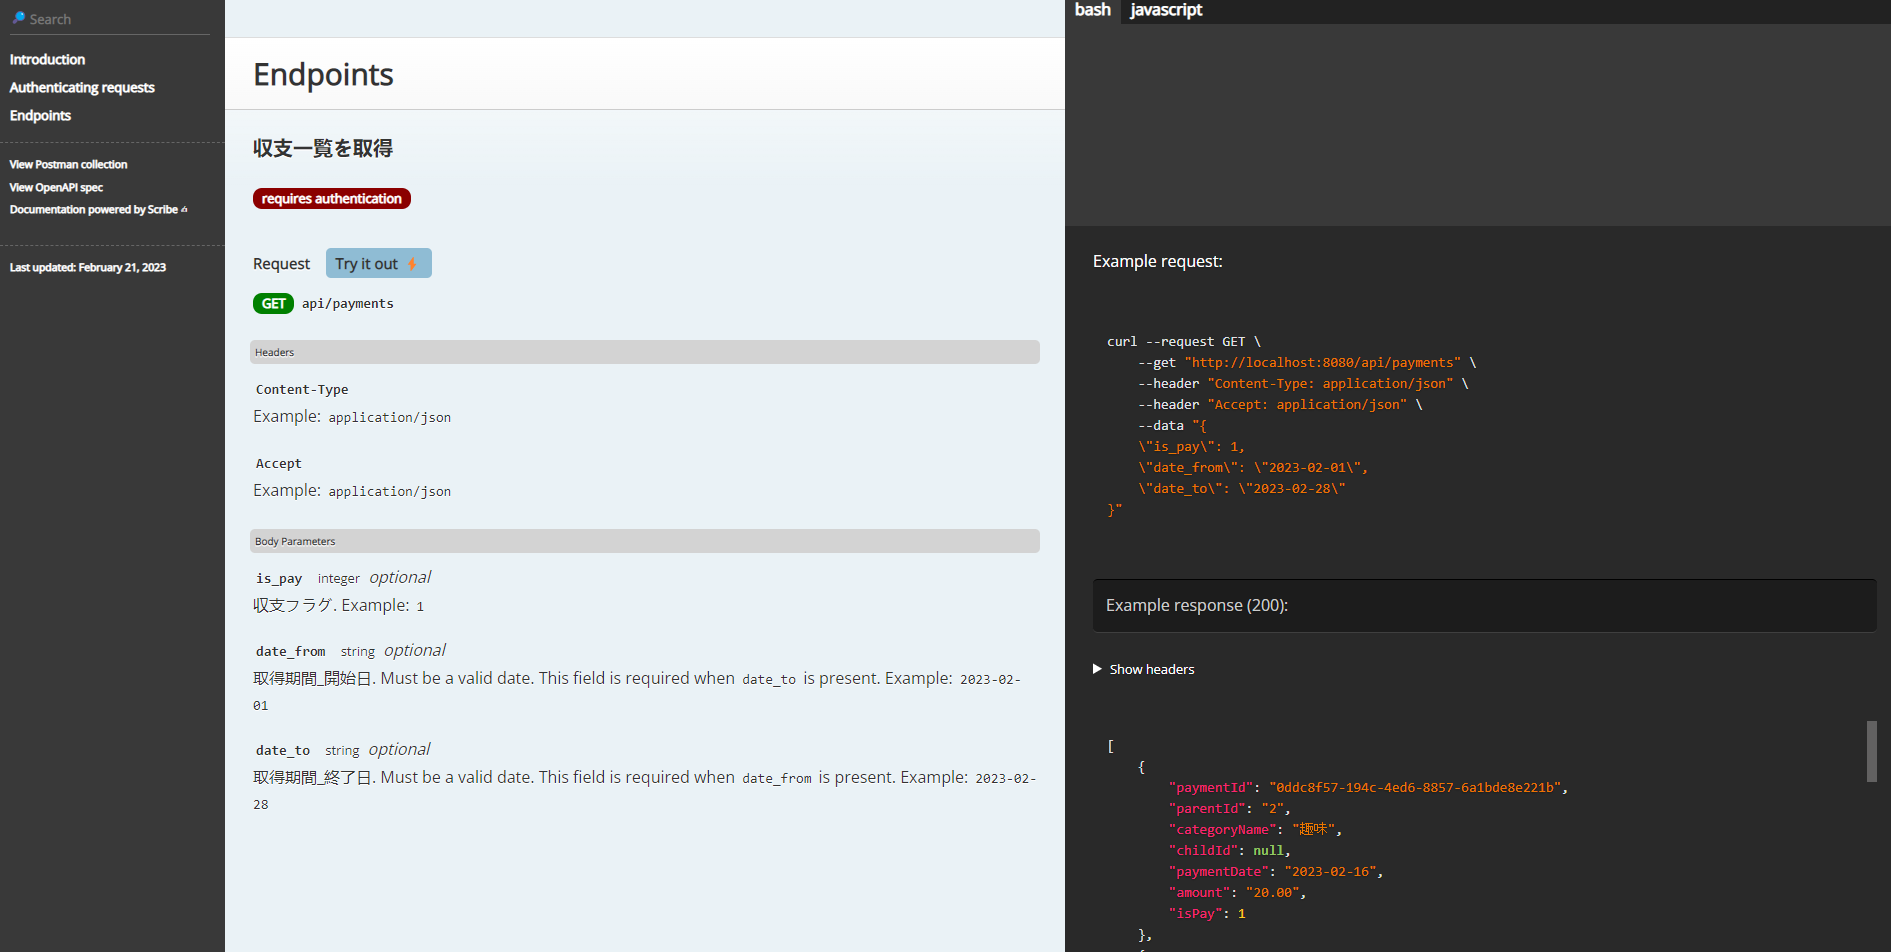Click the example response scrollbar thumb
Image resolution: width=1891 pixels, height=952 pixels.
(x=1871, y=751)
